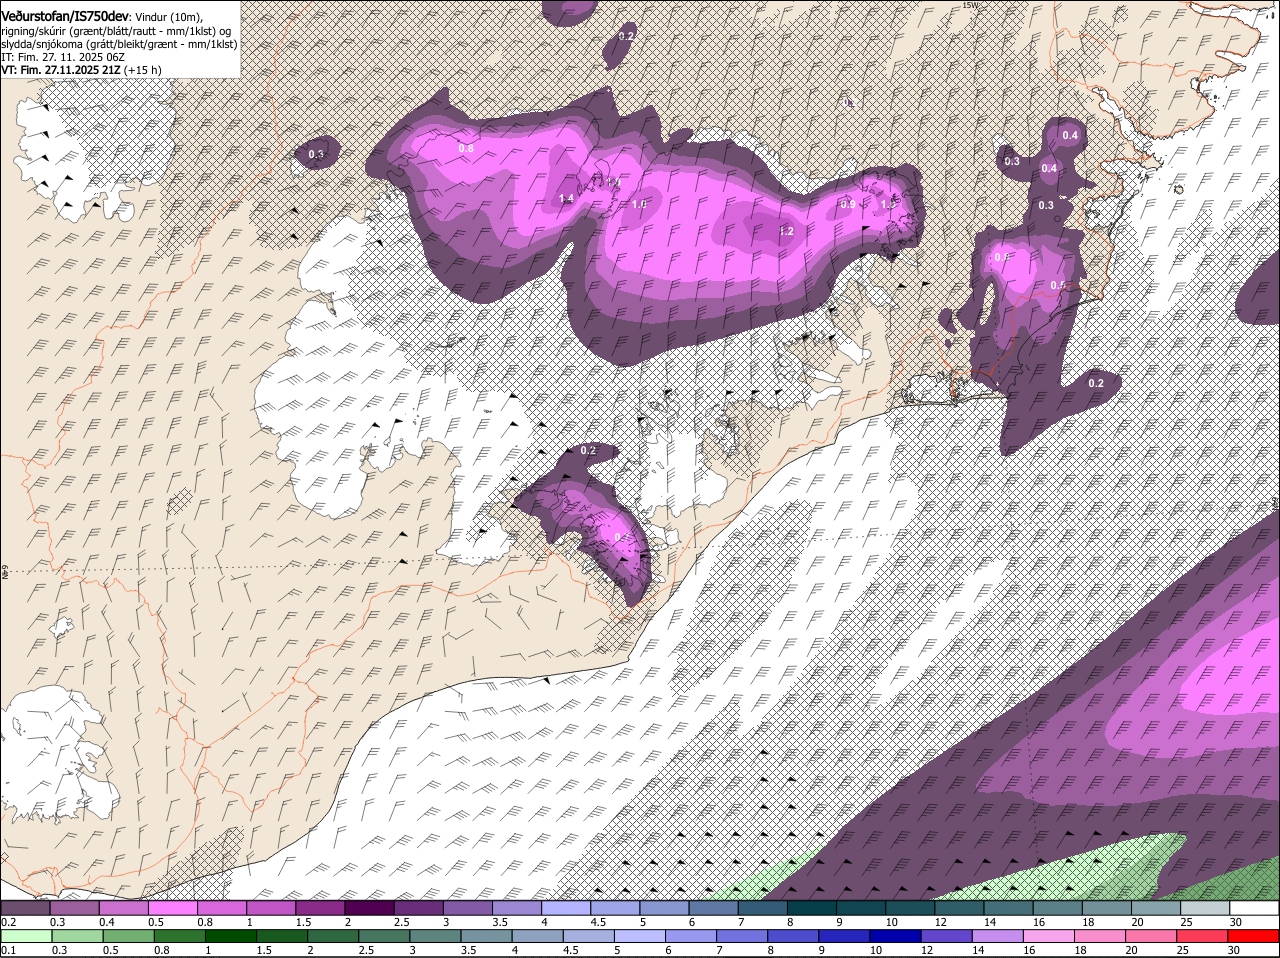
Task: Click the '0.2' value above the southern snow patch
Action: tap(588, 450)
